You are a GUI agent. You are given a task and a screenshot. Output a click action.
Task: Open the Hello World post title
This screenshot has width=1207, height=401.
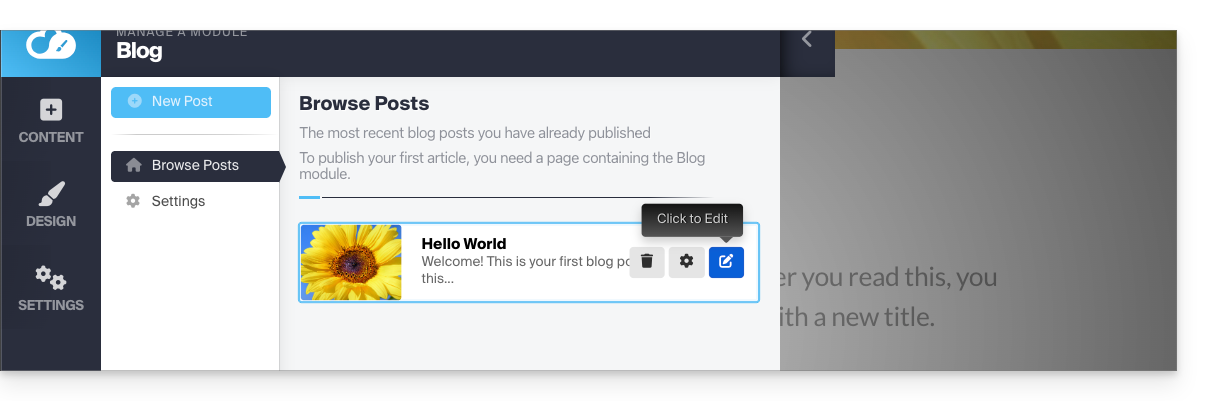464,244
